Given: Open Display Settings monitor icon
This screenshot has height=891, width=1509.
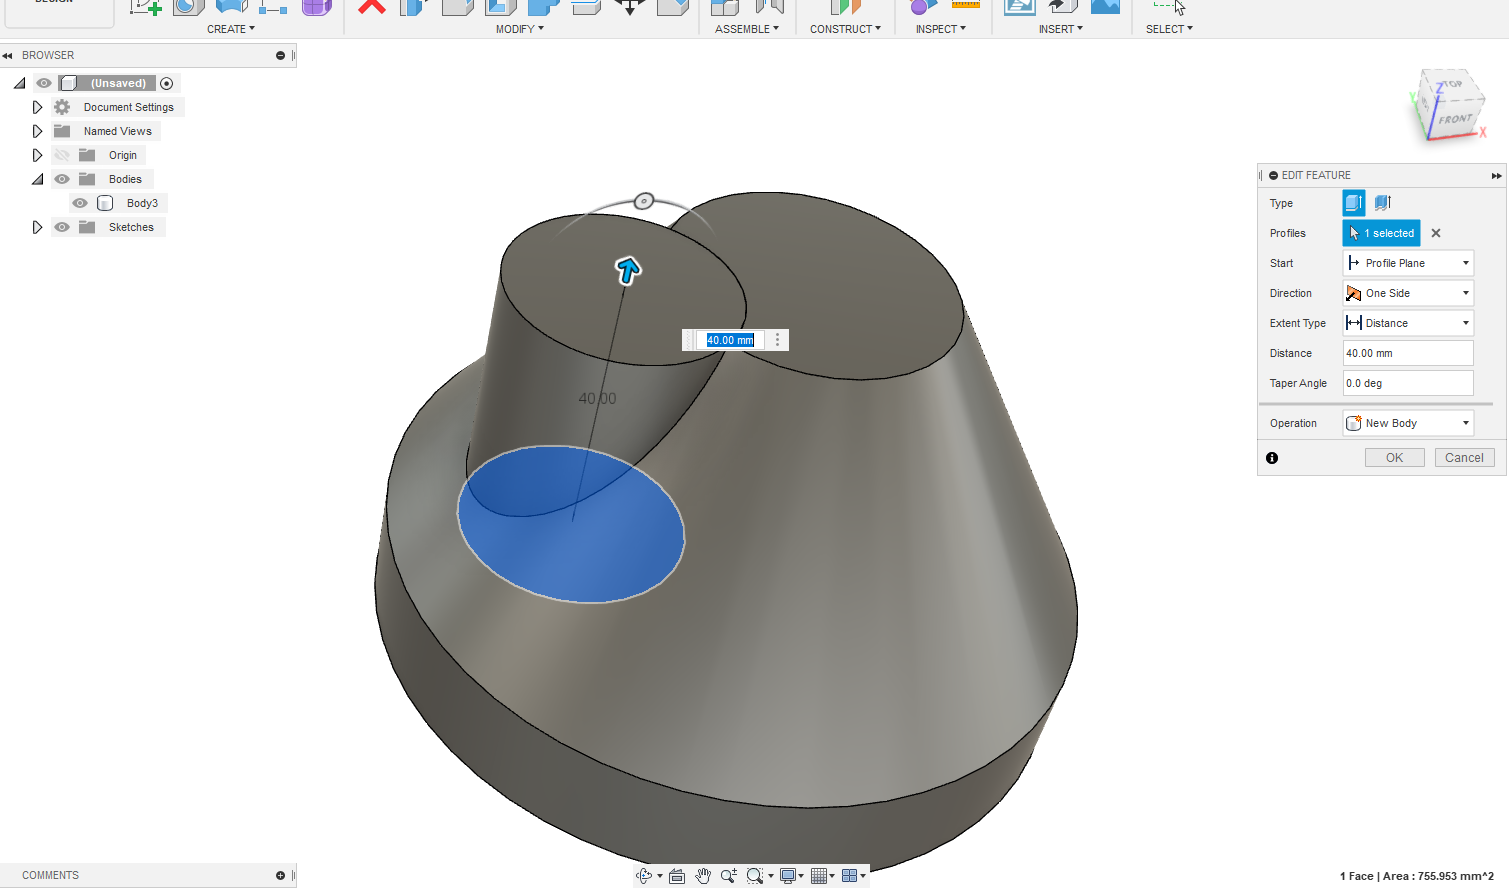Looking at the screenshot, I should coord(788,876).
